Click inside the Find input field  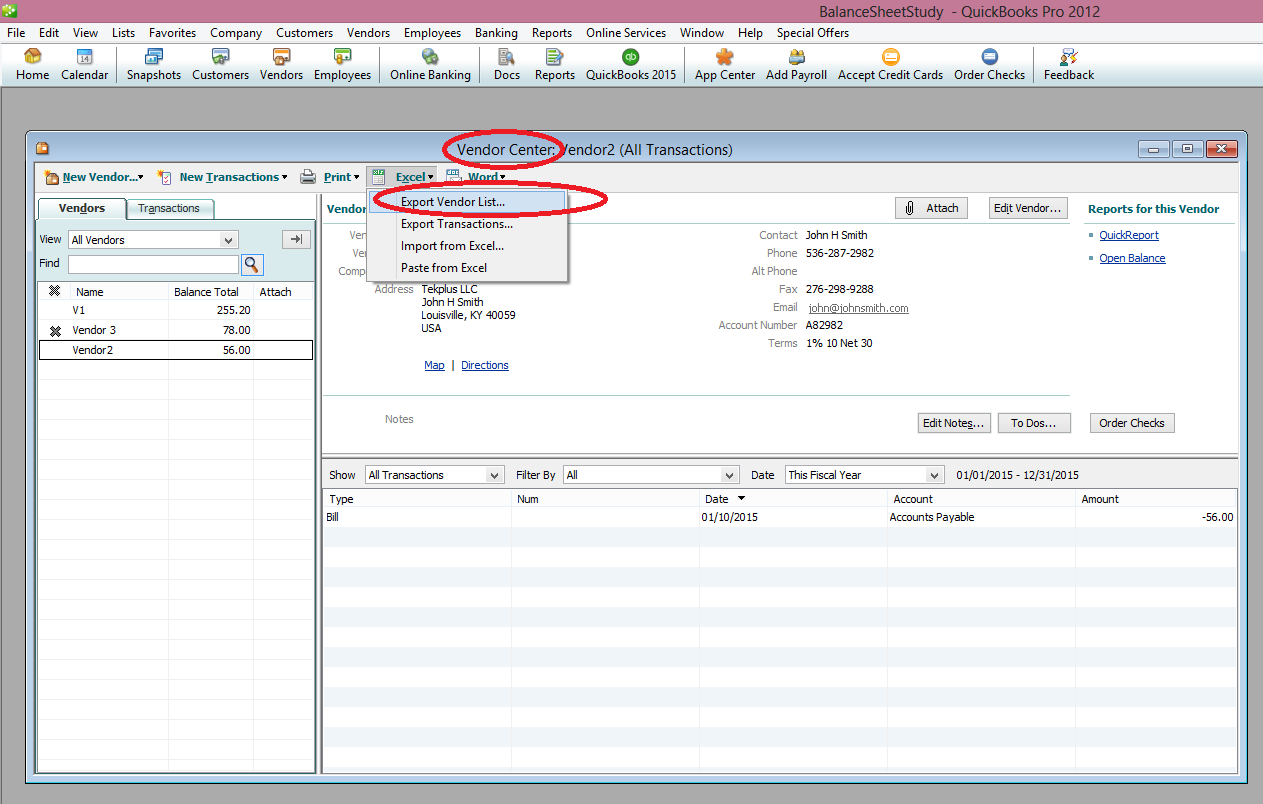tap(152, 264)
